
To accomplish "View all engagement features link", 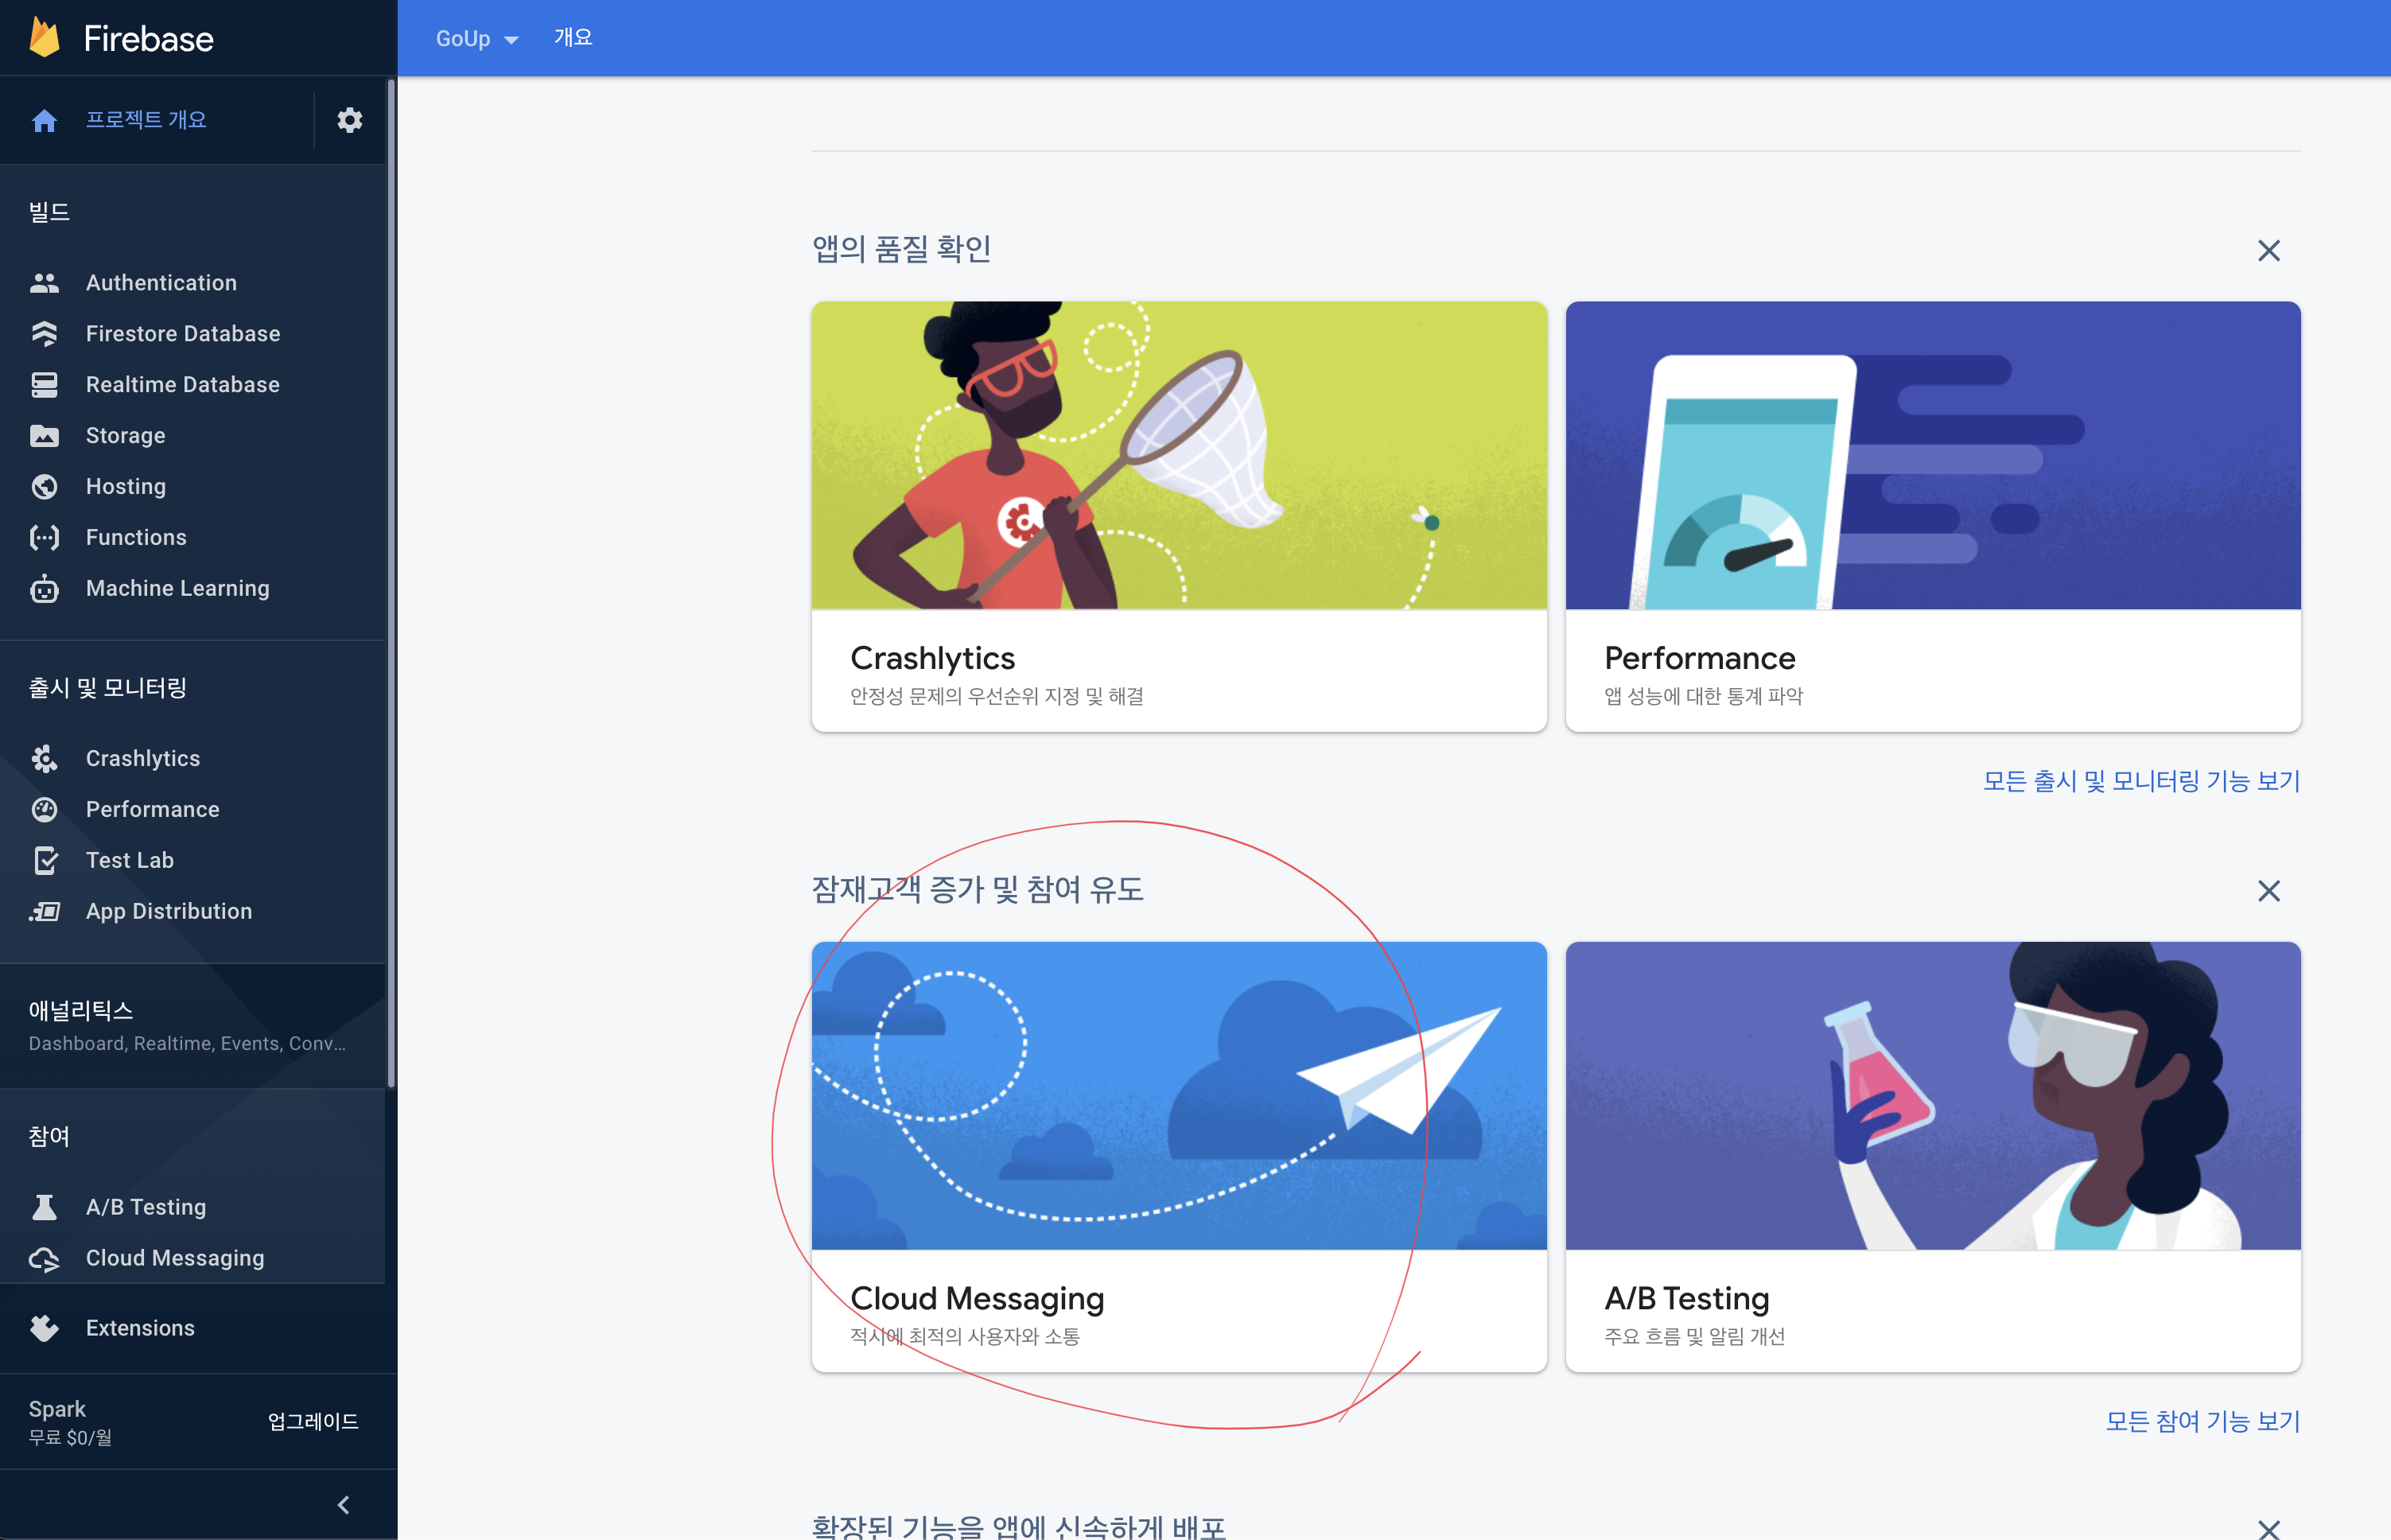I will click(x=2202, y=1421).
